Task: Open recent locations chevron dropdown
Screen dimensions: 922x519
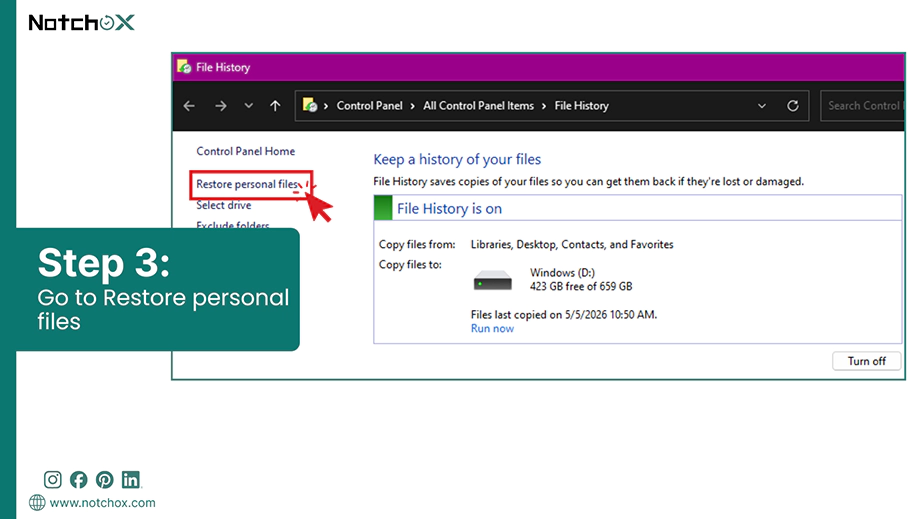Action: (x=249, y=106)
